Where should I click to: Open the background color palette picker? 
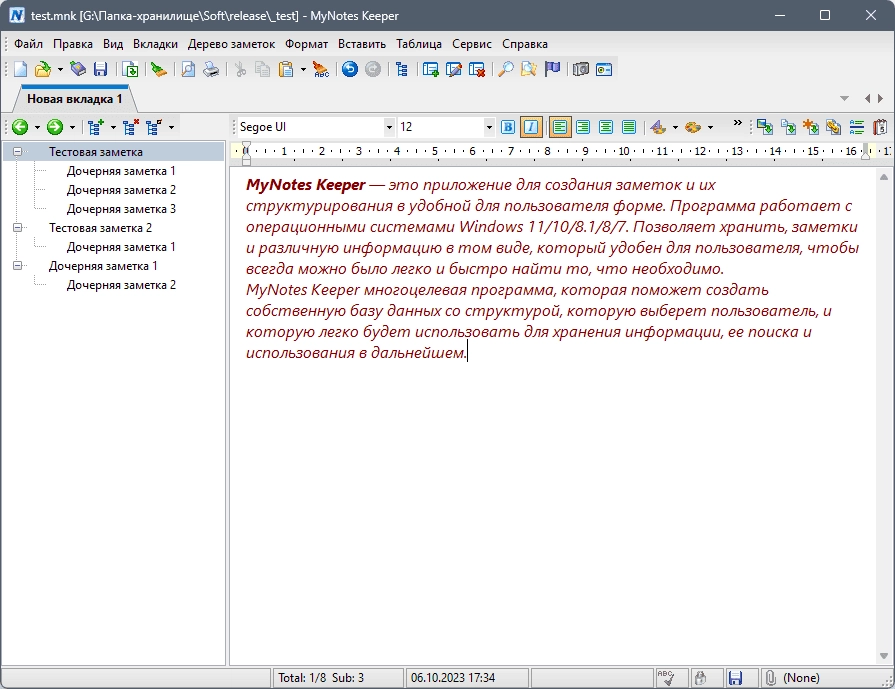point(693,127)
